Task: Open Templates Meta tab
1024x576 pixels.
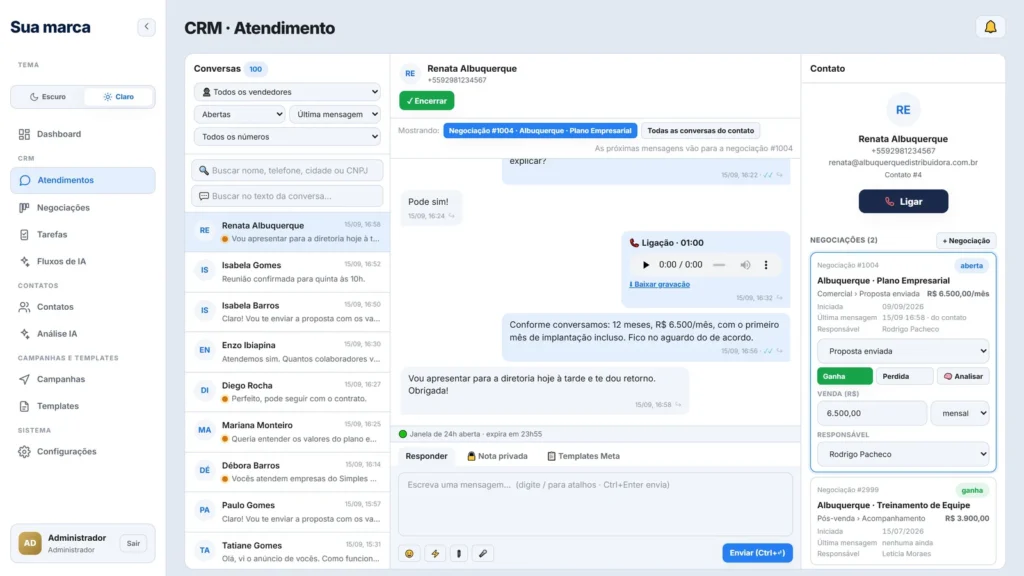Action: pos(583,456)
